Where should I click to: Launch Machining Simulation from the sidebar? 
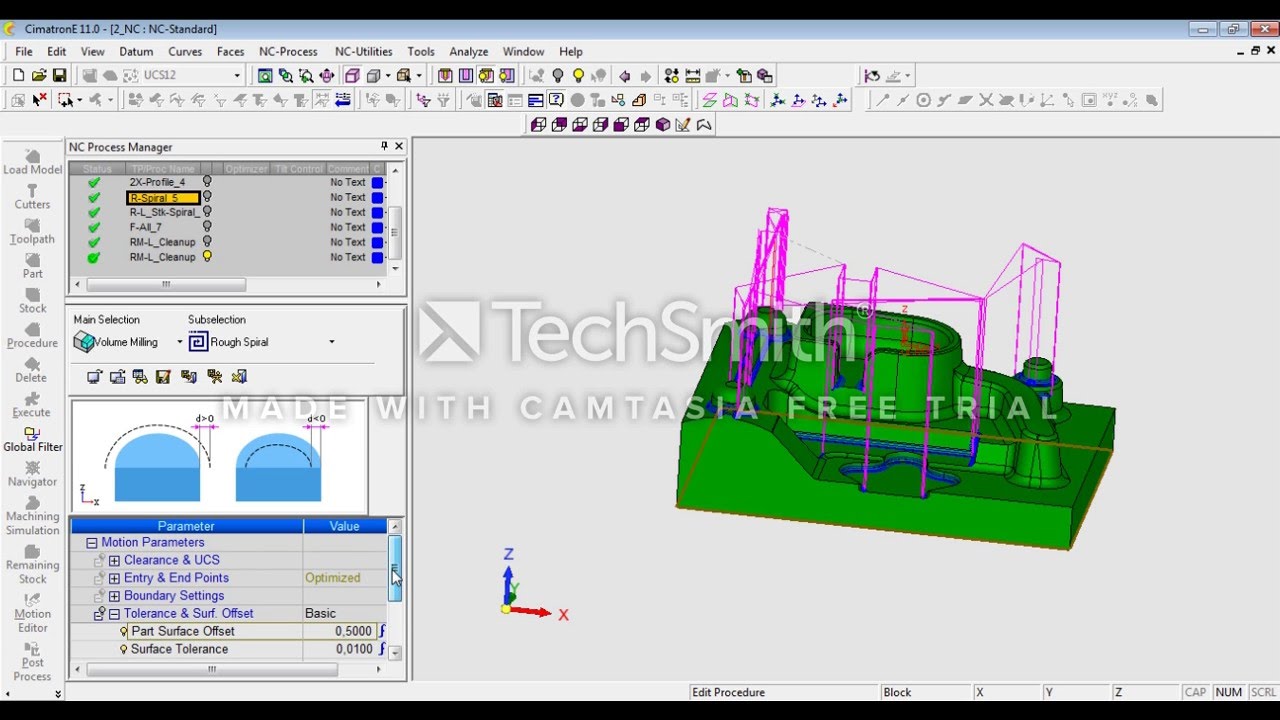pos(33,516)
